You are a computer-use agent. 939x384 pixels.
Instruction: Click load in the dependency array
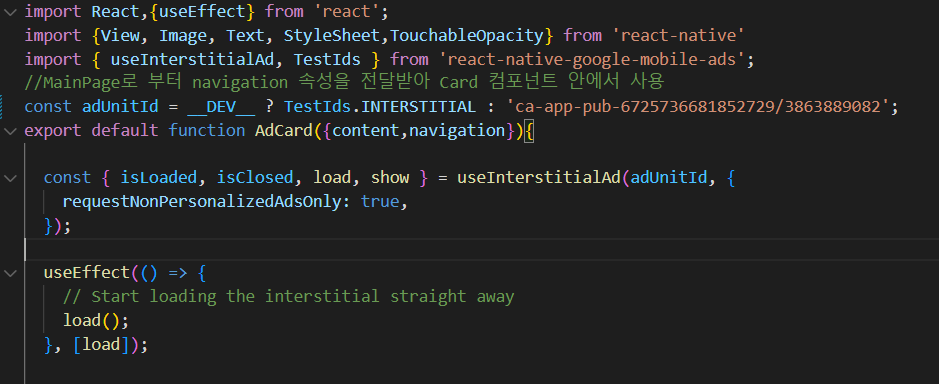tap(101, 344)
